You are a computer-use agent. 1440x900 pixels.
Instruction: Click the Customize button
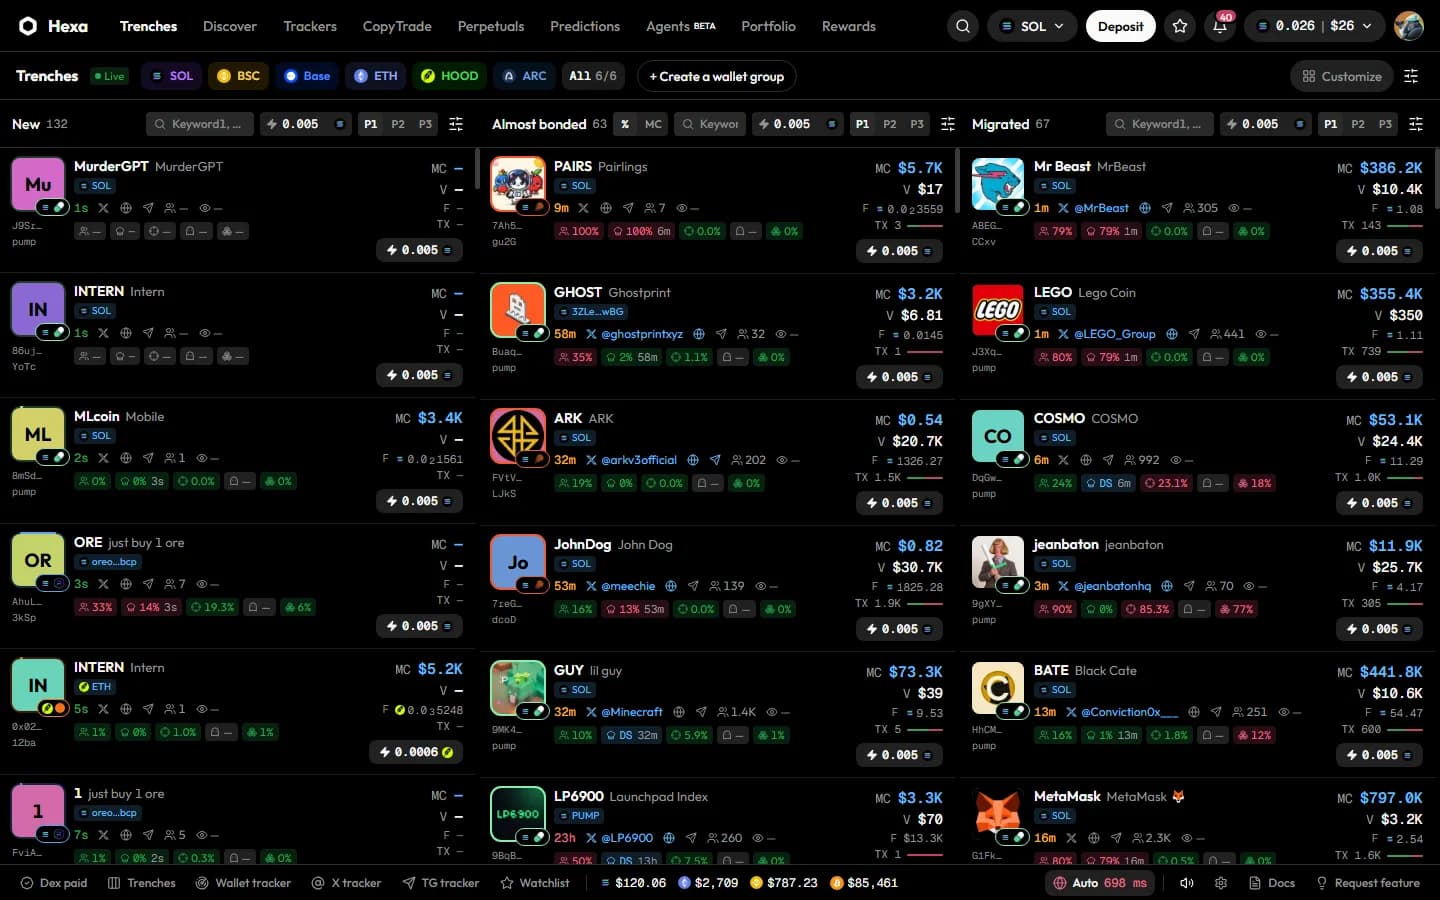(x=1341, y=76)
